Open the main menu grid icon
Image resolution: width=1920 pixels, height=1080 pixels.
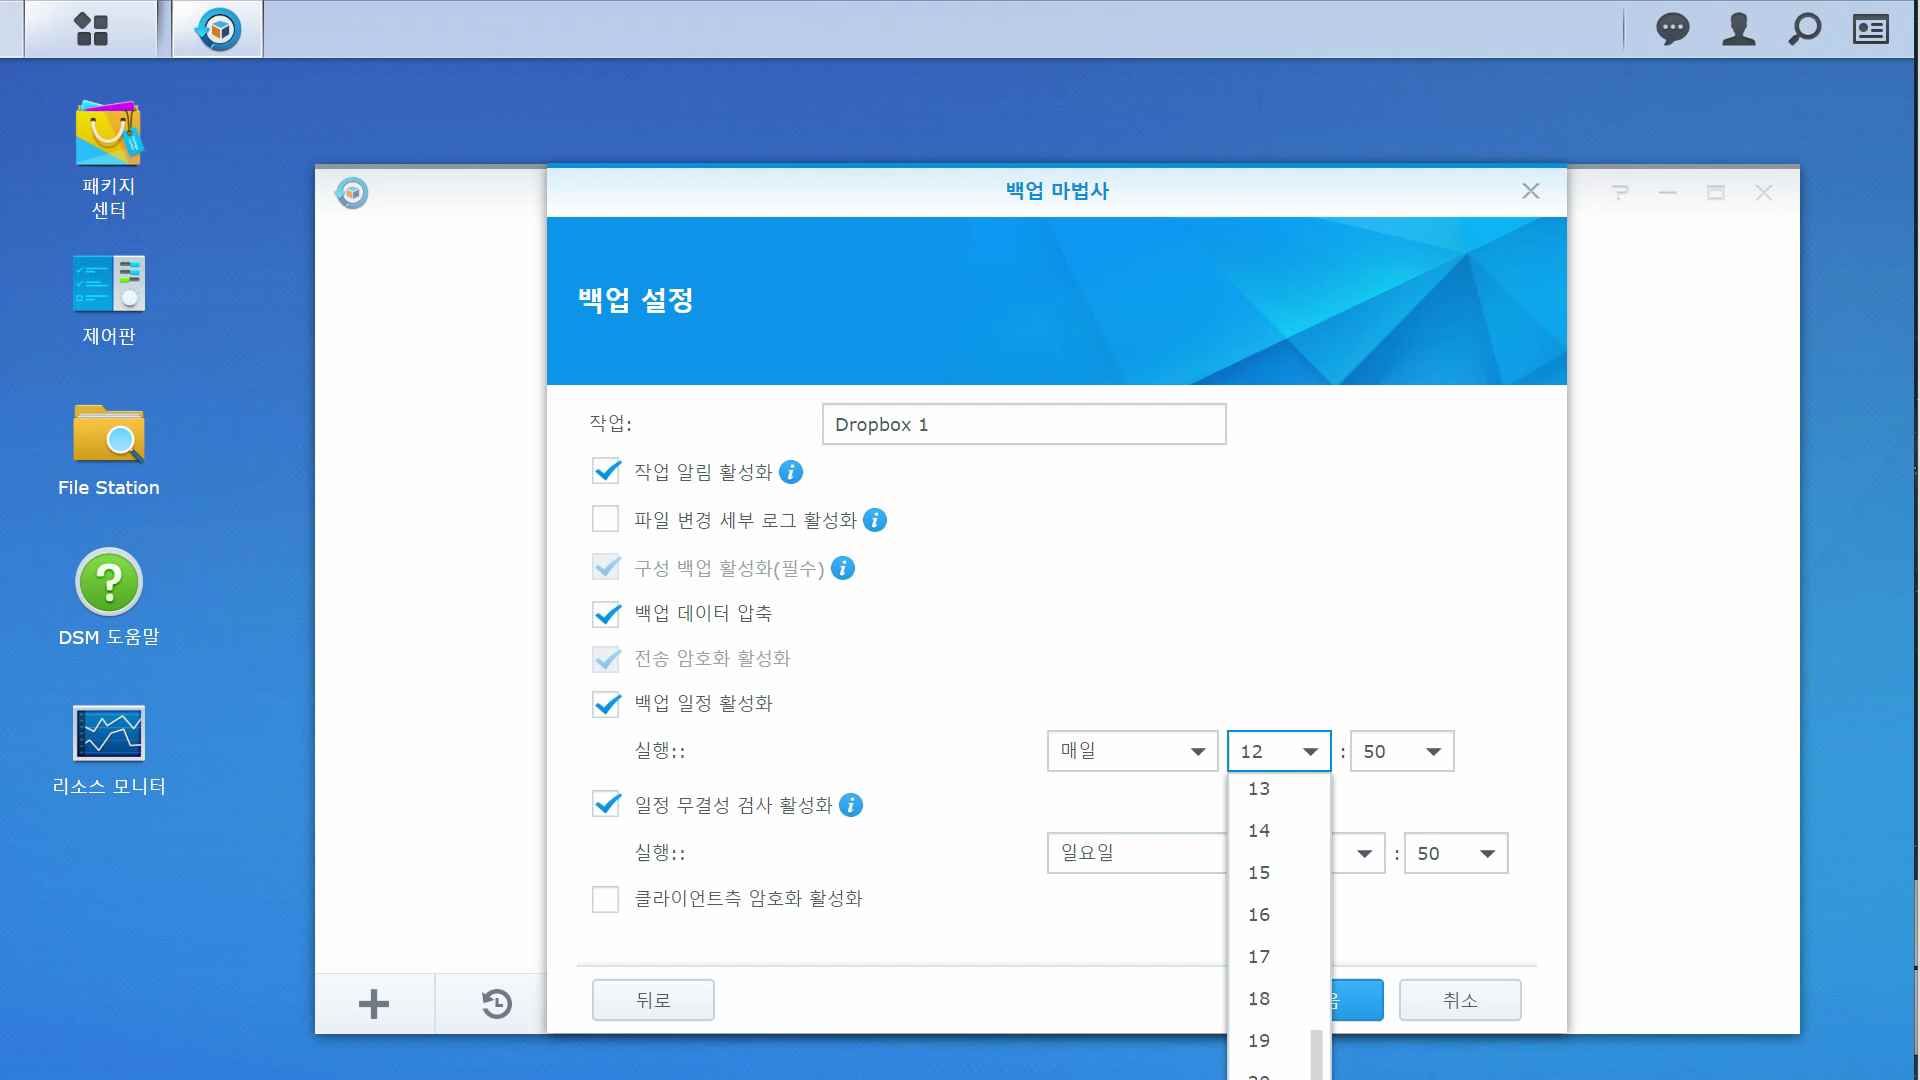pyautogui.click(x=91, y=29)
